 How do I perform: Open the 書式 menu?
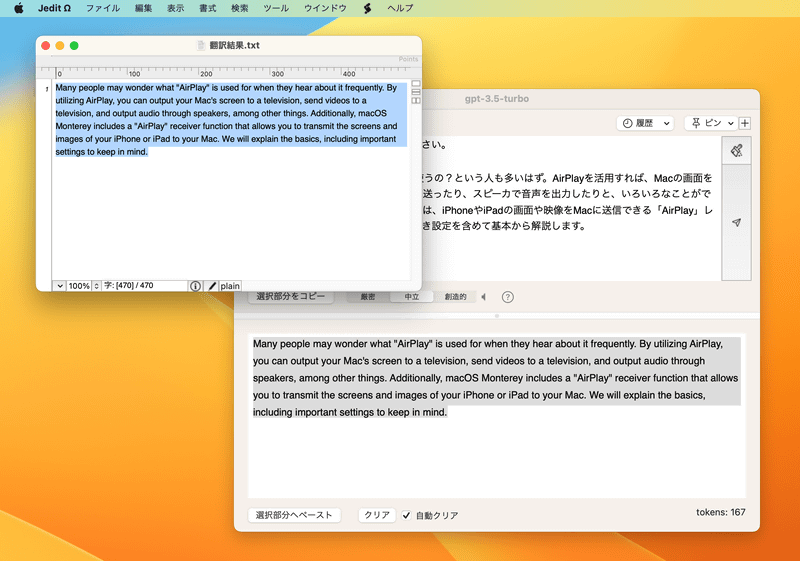click(x=208, y=8)
